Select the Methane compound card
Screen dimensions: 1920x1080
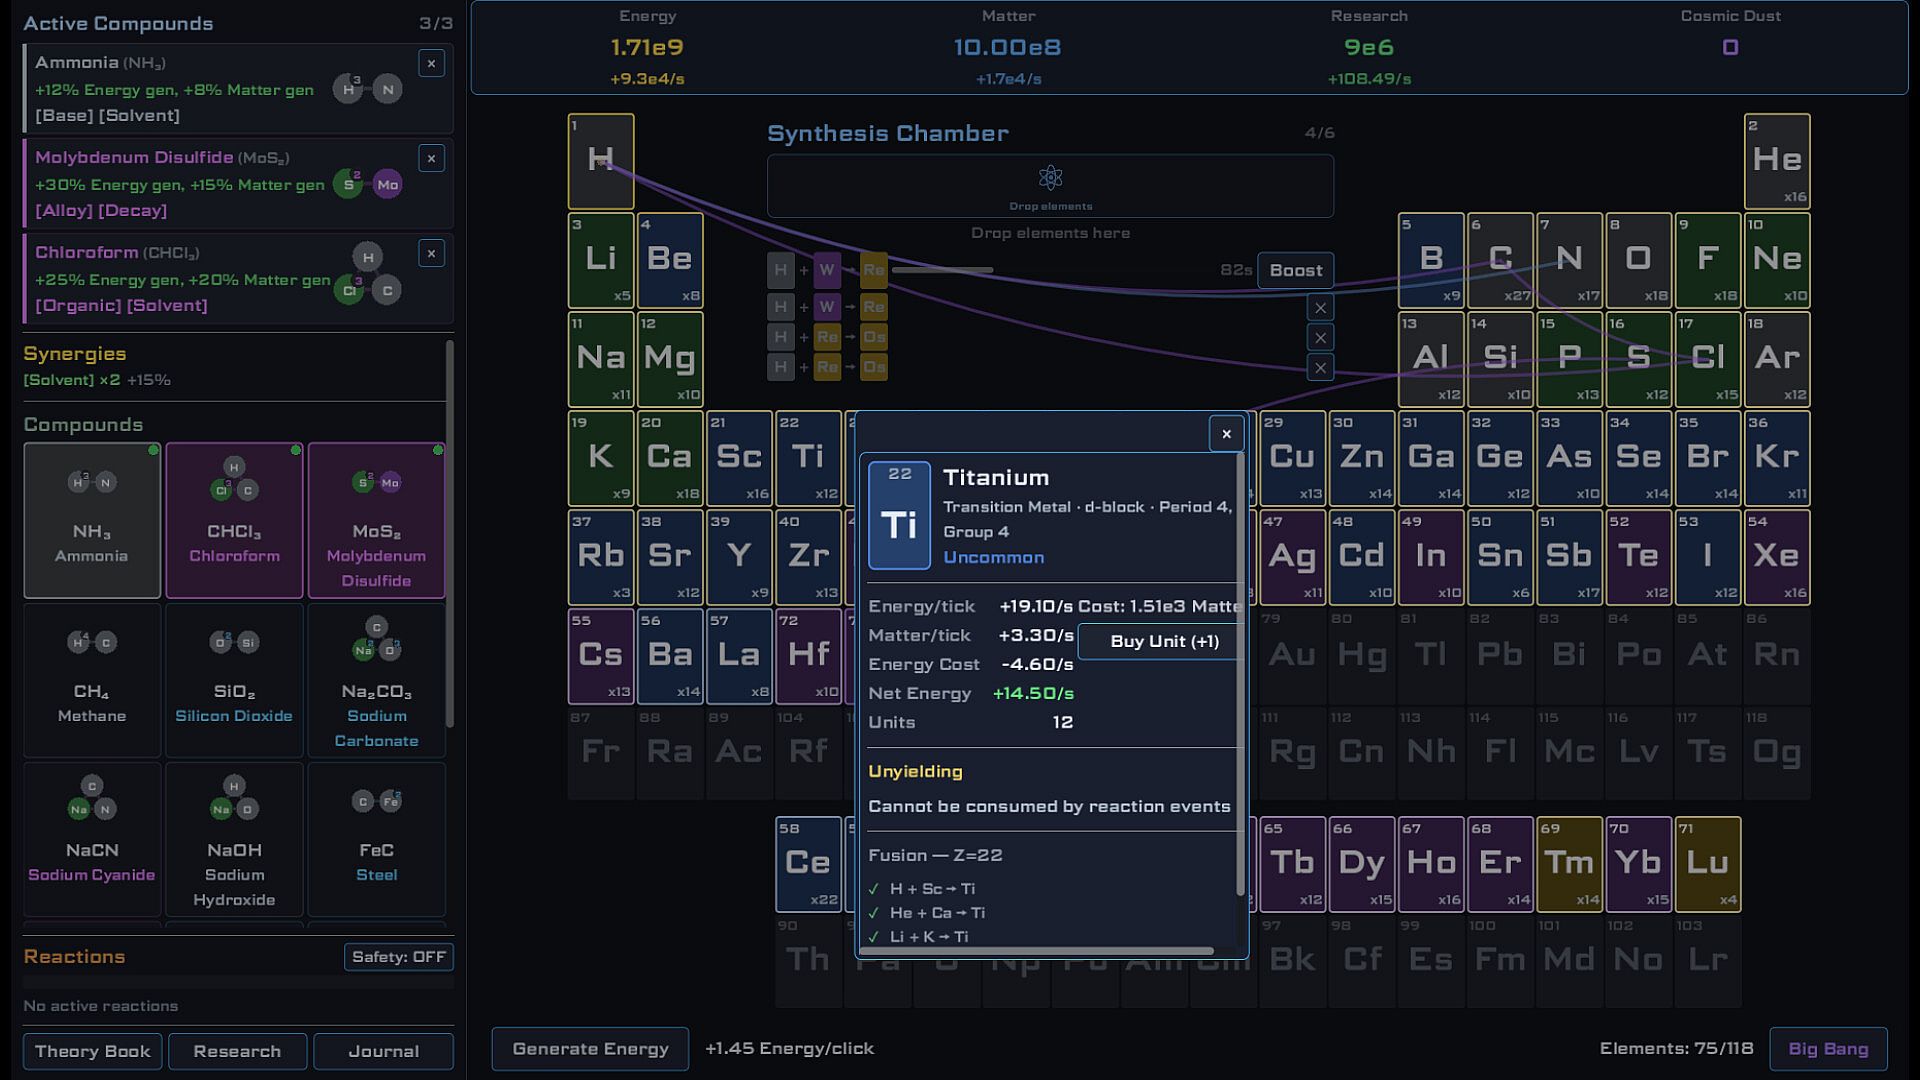click(x=92, y=679)
